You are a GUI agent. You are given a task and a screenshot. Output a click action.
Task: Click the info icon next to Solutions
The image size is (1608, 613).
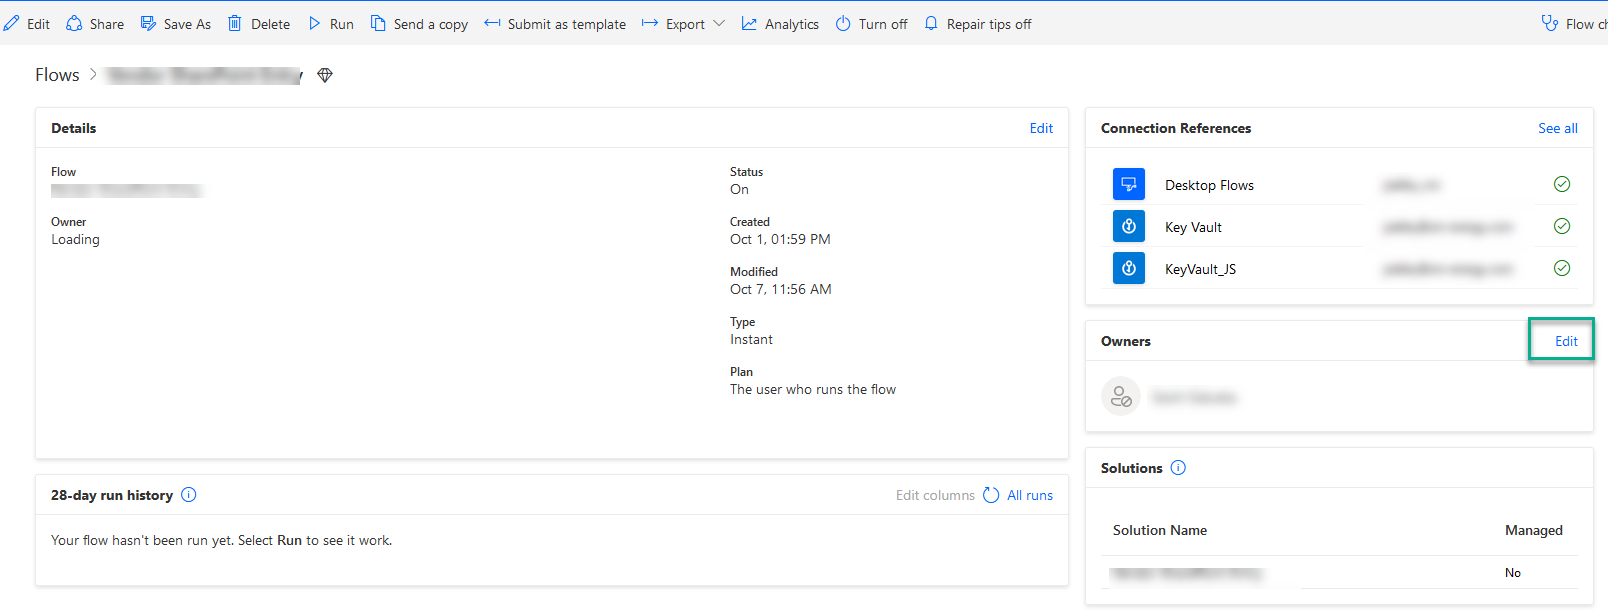[1178, 468]
